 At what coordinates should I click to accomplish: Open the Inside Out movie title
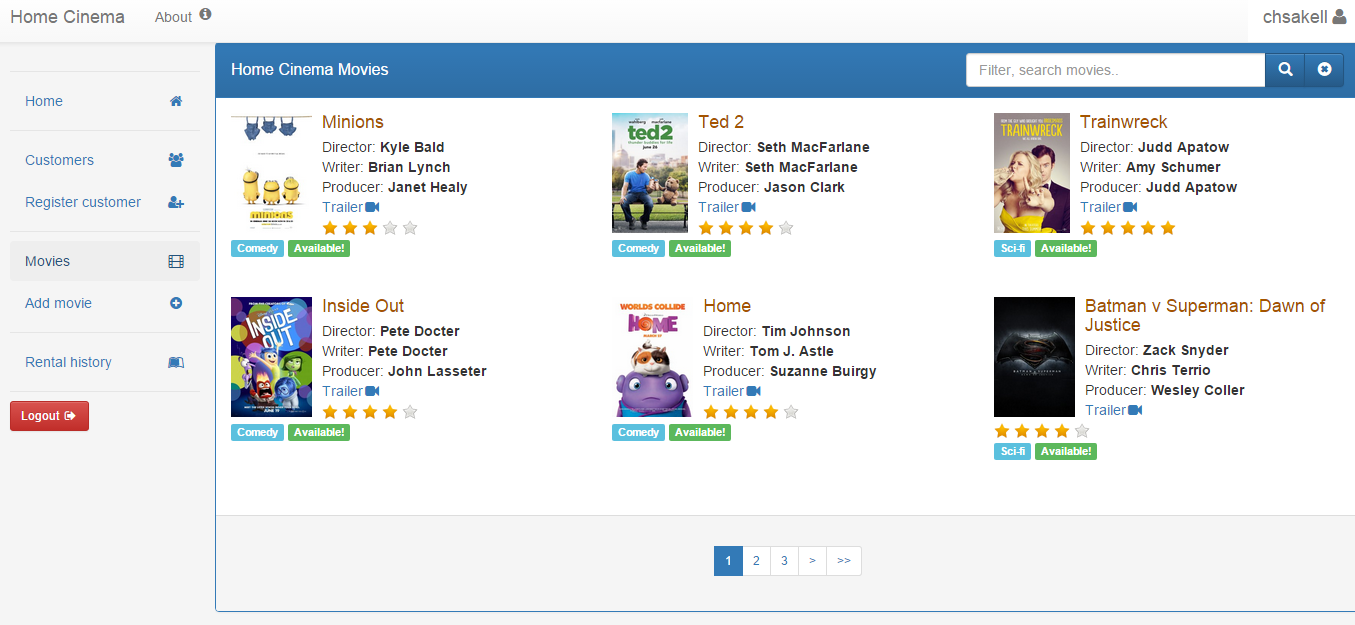pos(362,306)
